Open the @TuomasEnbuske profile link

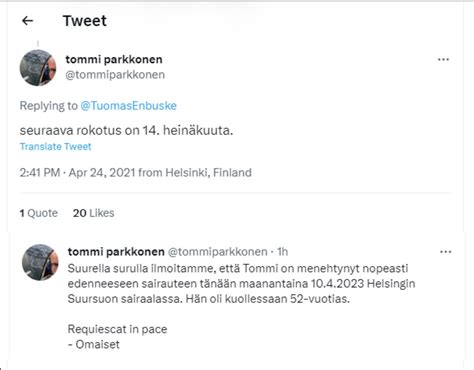pos(128,106)
